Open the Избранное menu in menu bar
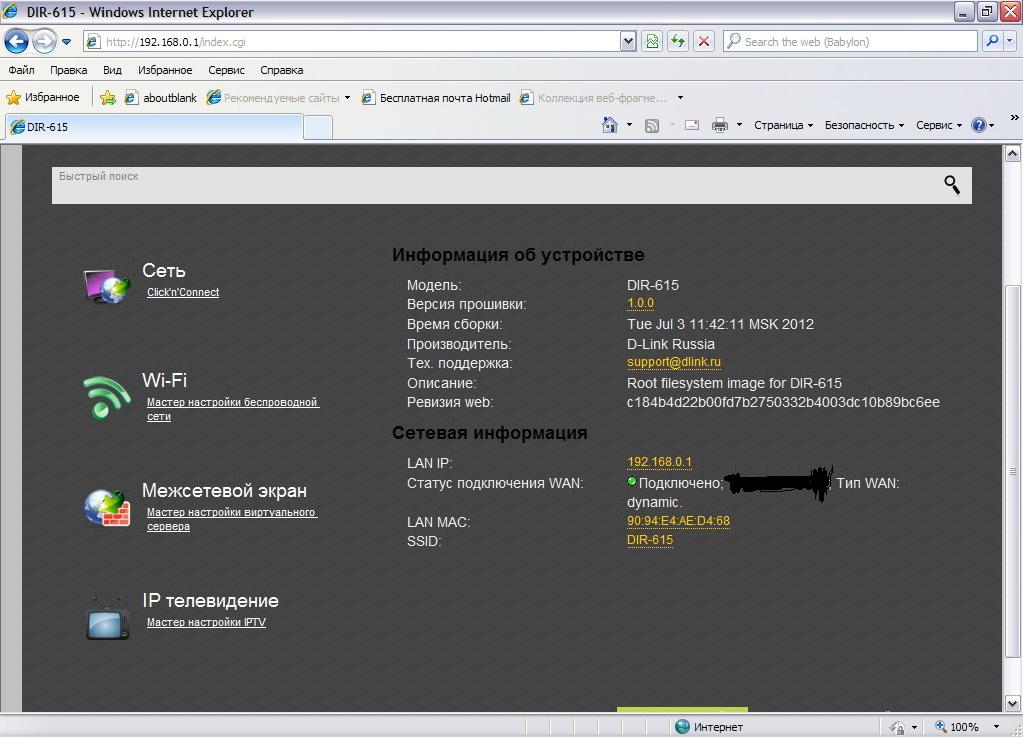 point(165,70)
